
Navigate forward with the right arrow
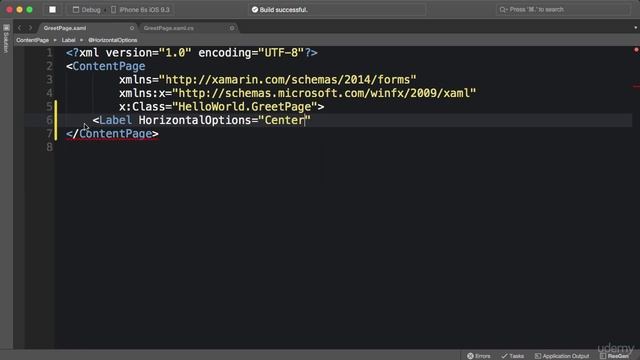[x=30, y=28]
